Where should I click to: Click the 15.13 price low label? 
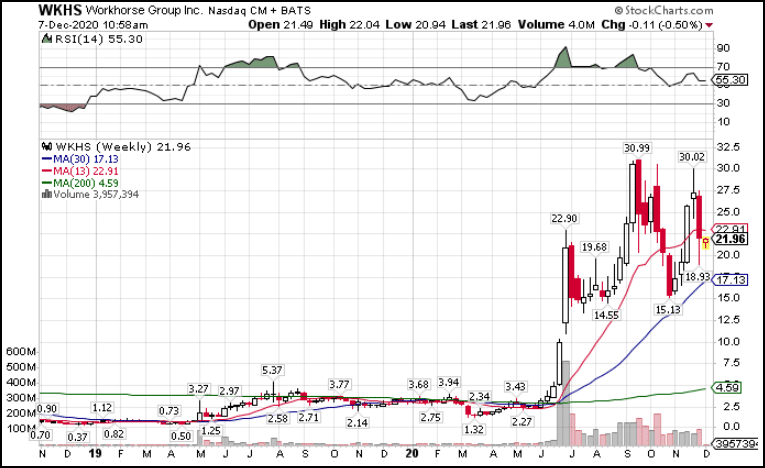pyautogui.click(x=668, y=309)
